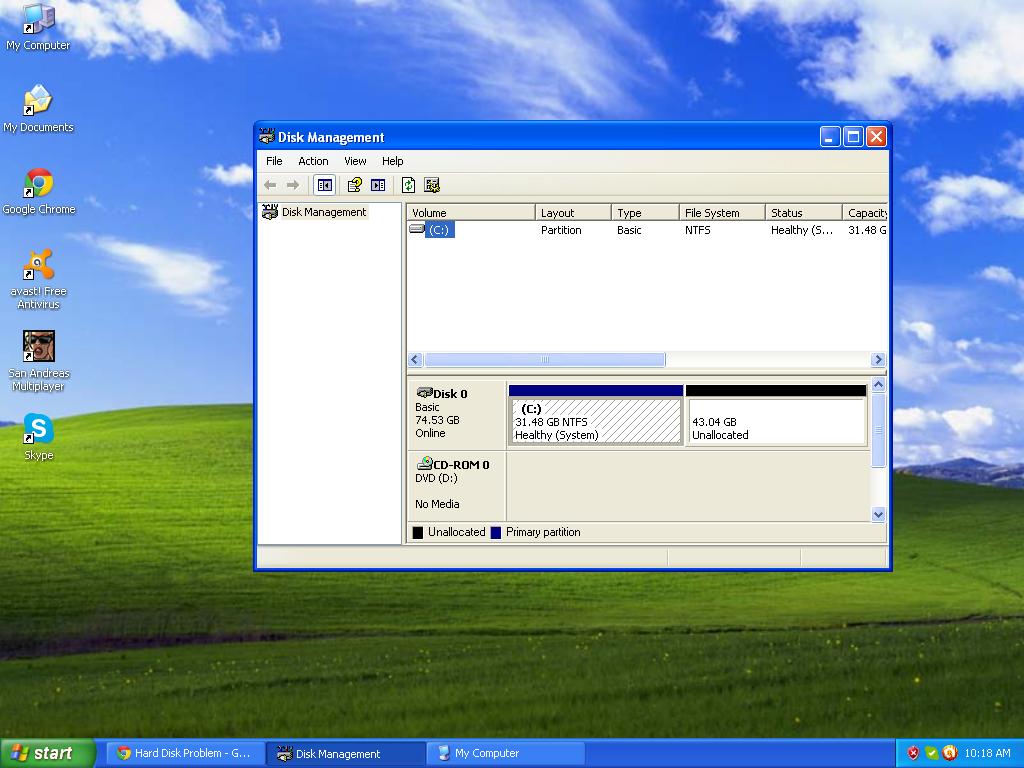Click the Refresh toolbar icon with green arrows
The width and height of the screenshot is (1024, 768).
point(408,185)
